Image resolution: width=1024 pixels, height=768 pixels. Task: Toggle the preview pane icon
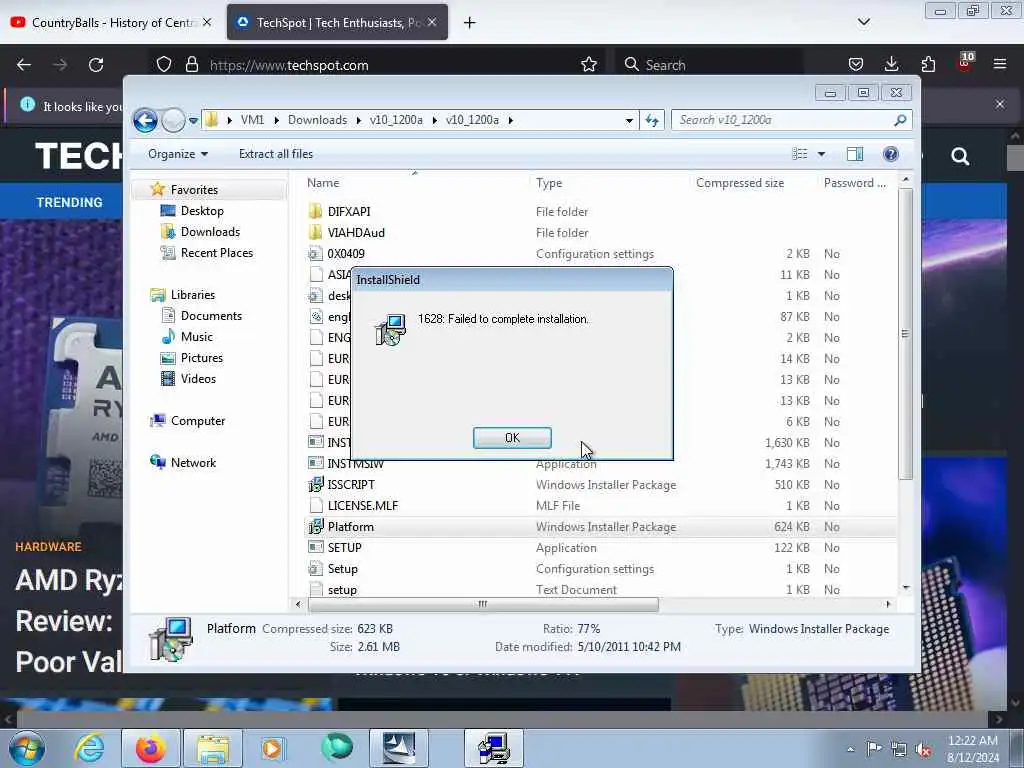(x=855, y=154)
